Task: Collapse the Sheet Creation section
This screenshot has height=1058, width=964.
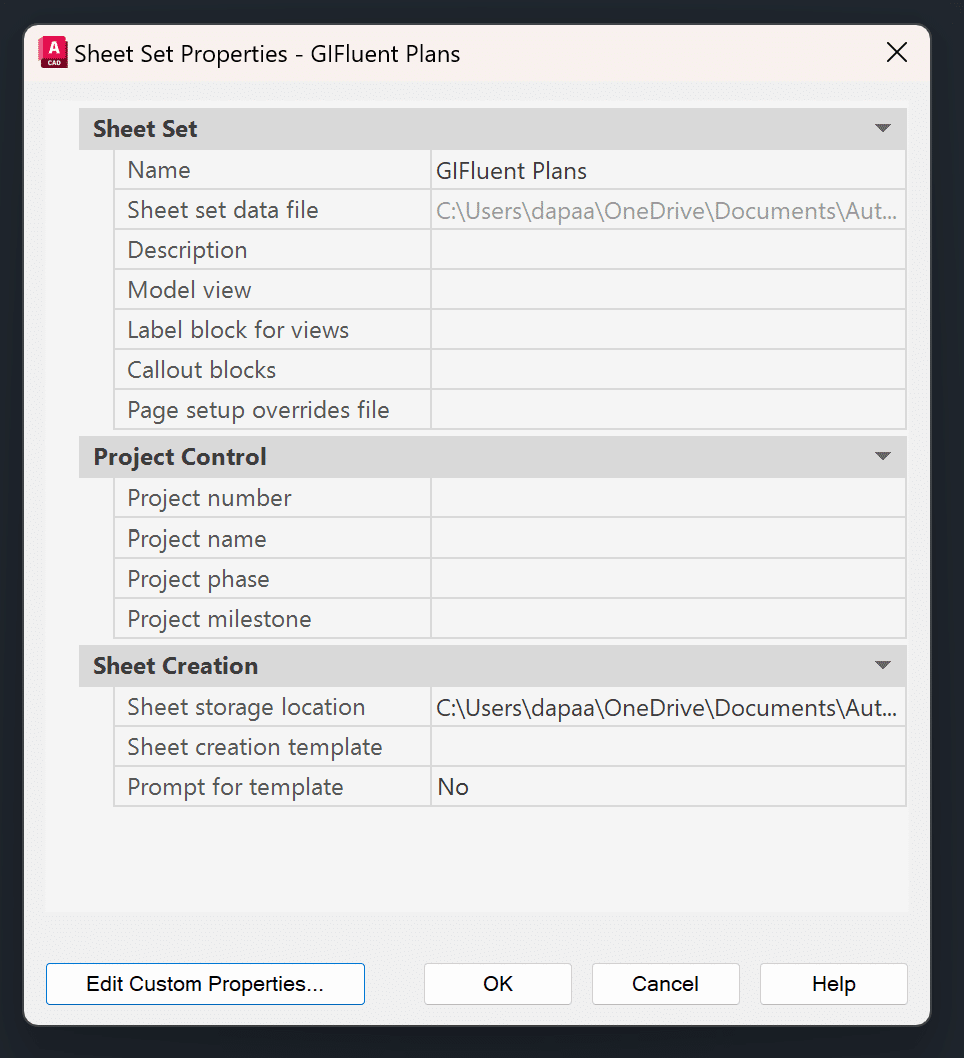Action: point(882,666)
